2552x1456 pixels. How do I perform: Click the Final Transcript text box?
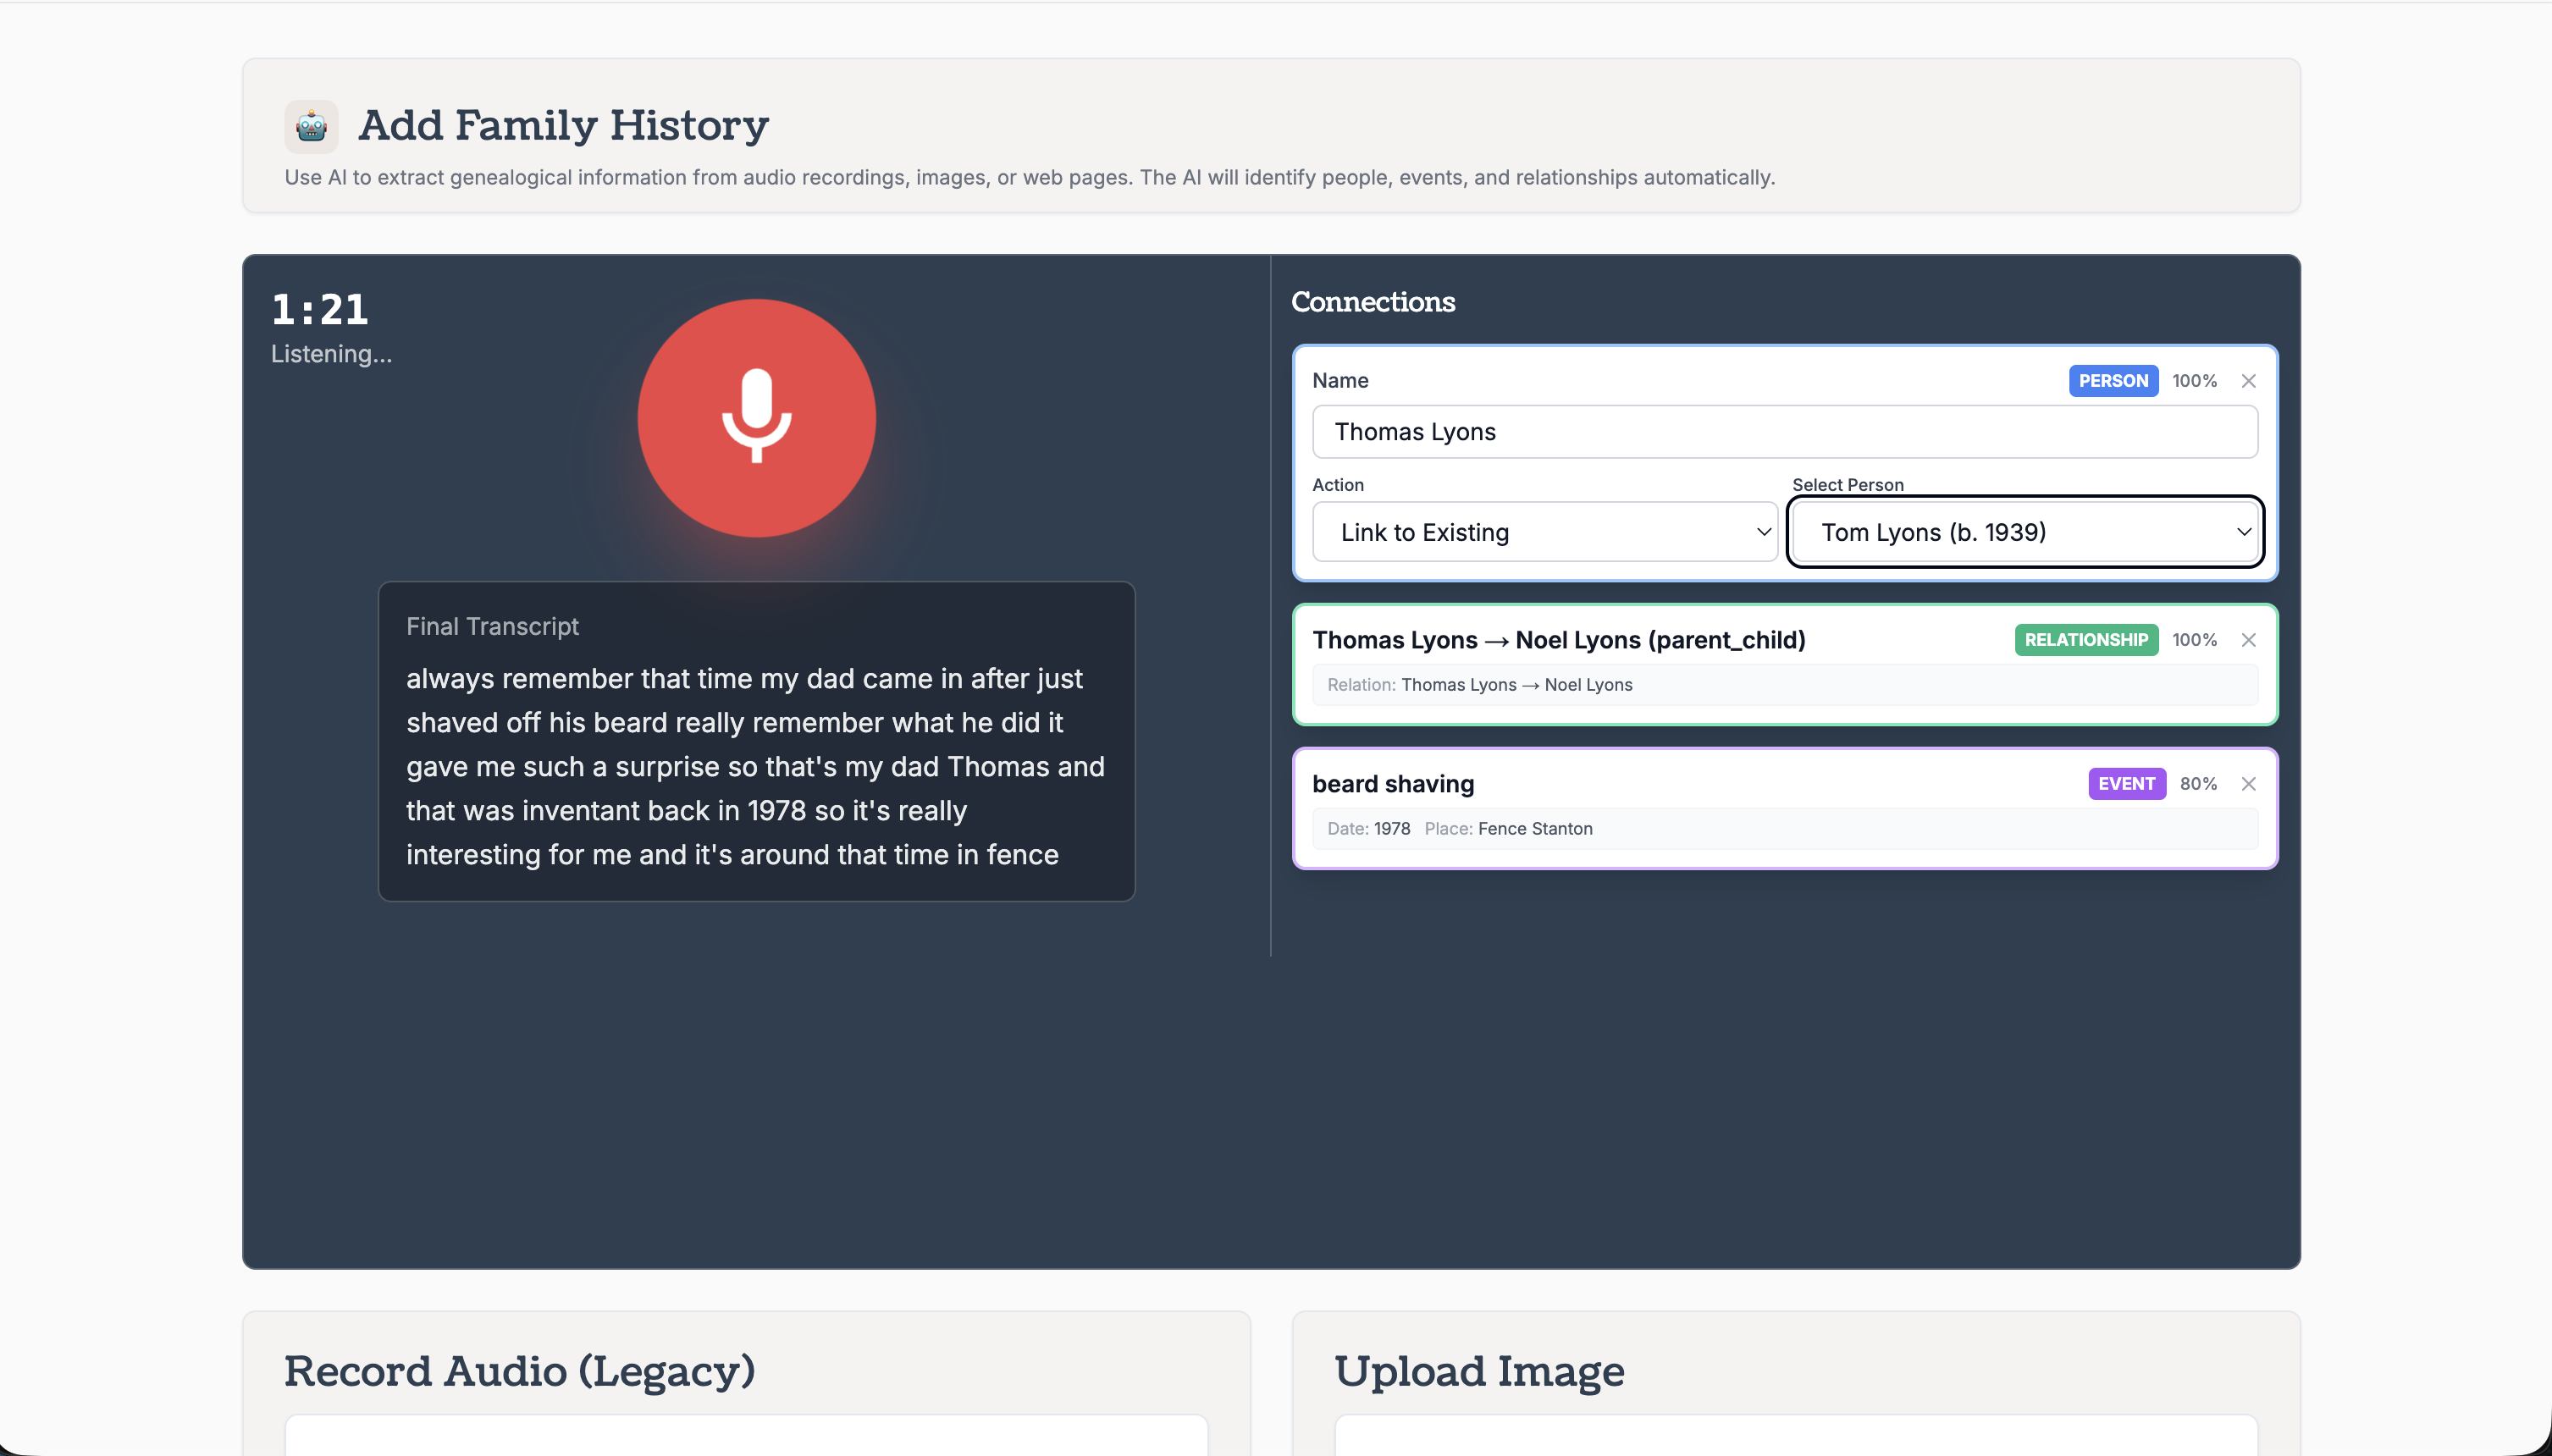[757, 742]
